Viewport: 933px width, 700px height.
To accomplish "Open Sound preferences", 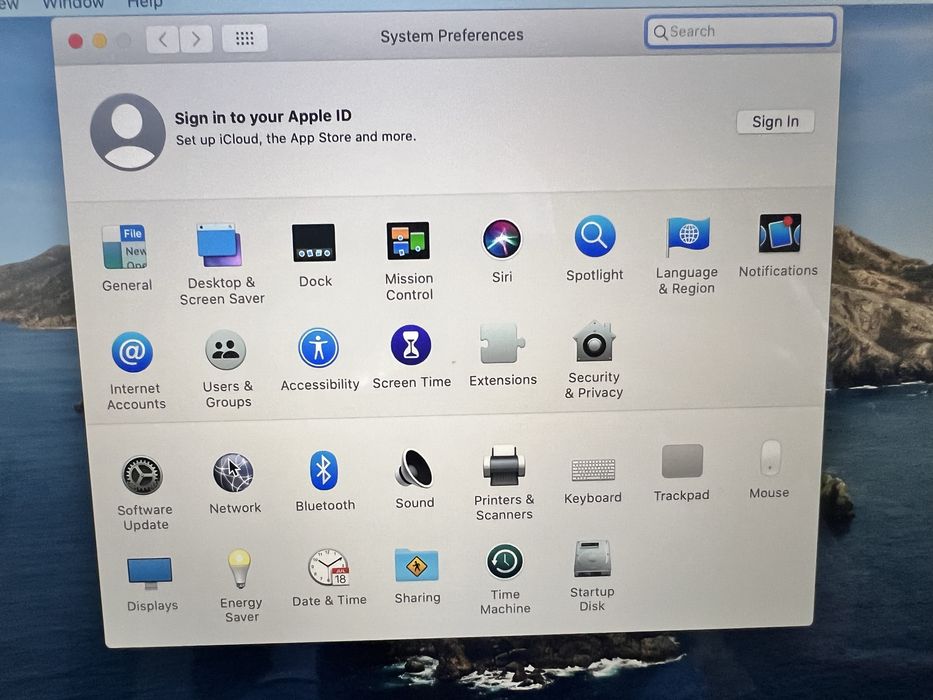I will click(414, 479).
